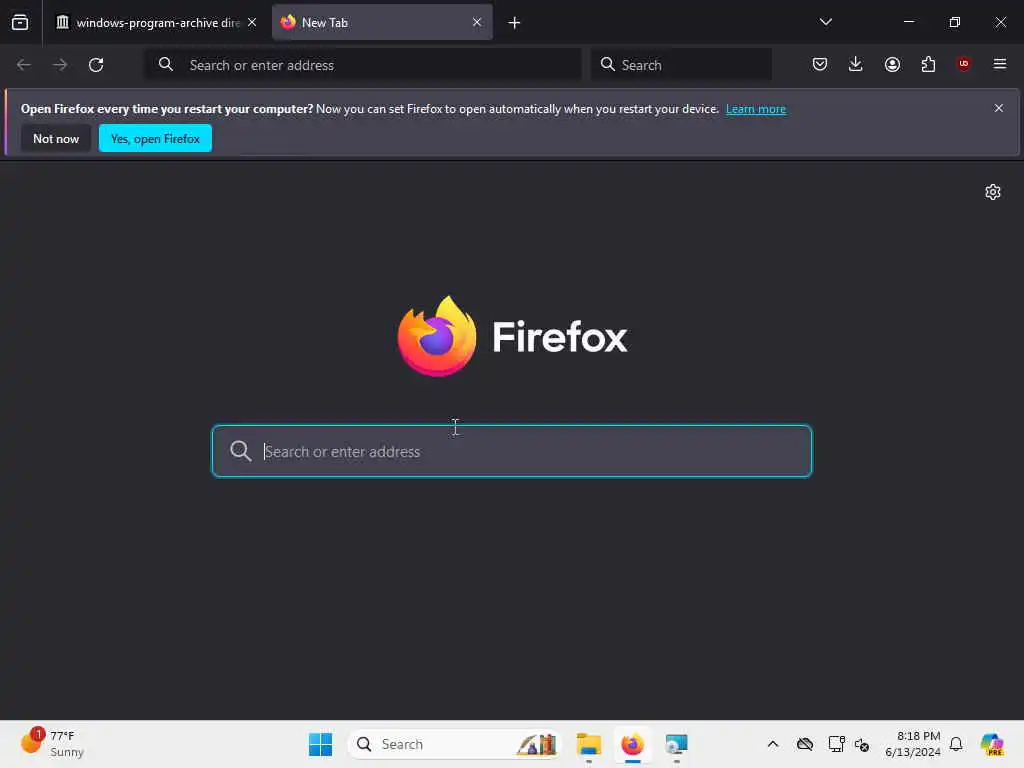Screen dimensions: 1024x768
Task: Open the weather widget showing 77°F Sunny
Action: 52,743
